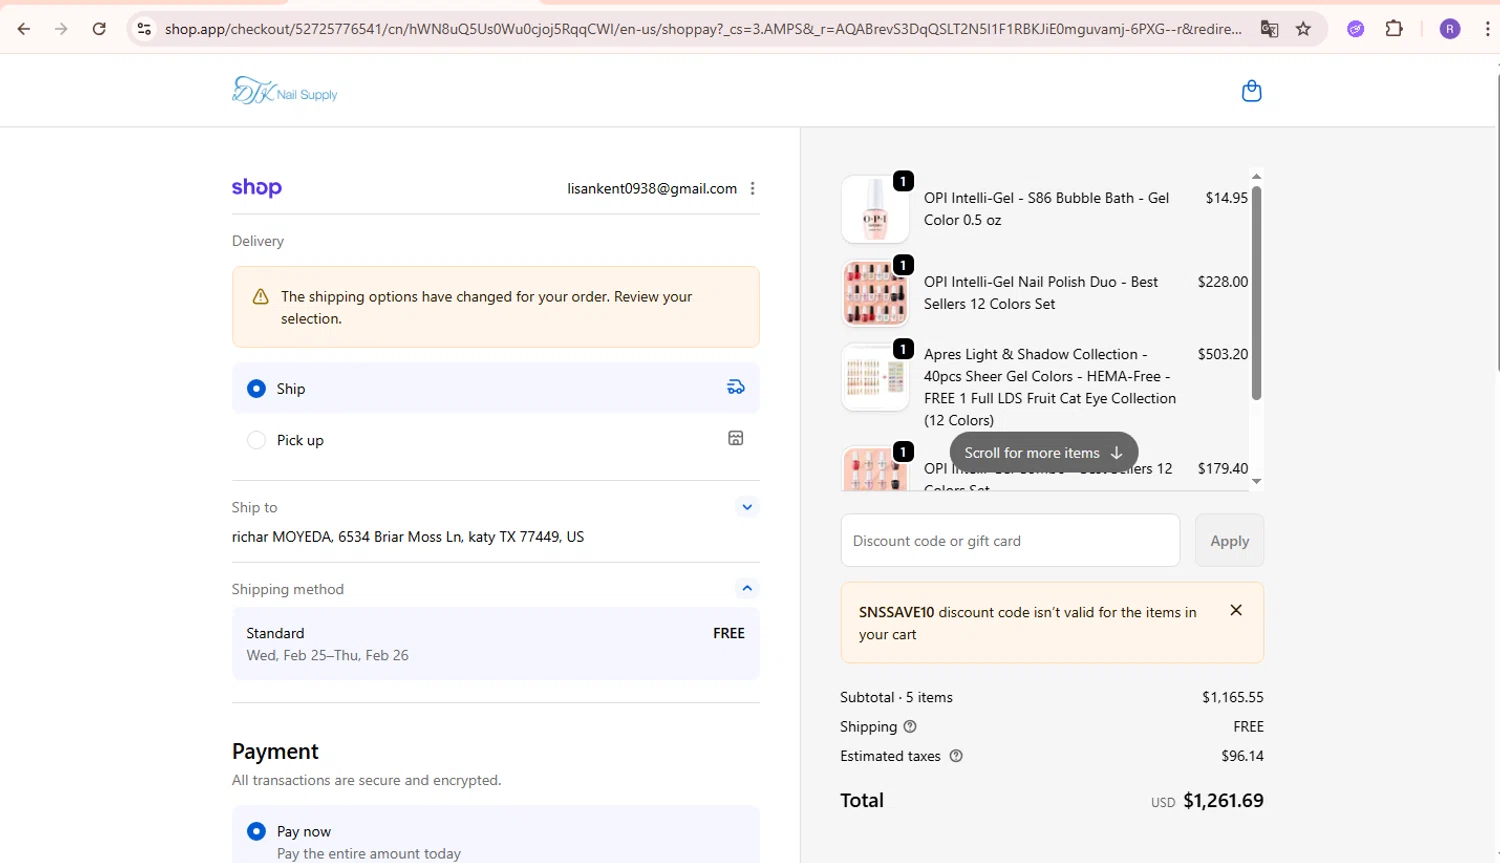Select the Ship delivery option
1500x863 pixels.
(257, 388)
